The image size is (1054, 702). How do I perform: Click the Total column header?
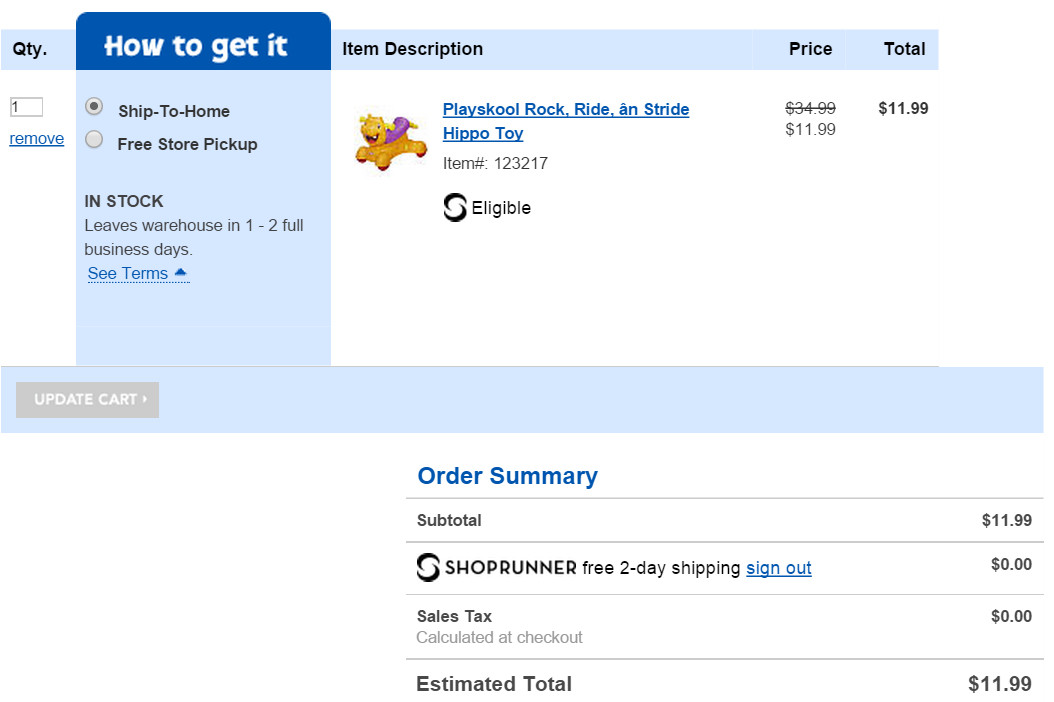pos(904,49)
